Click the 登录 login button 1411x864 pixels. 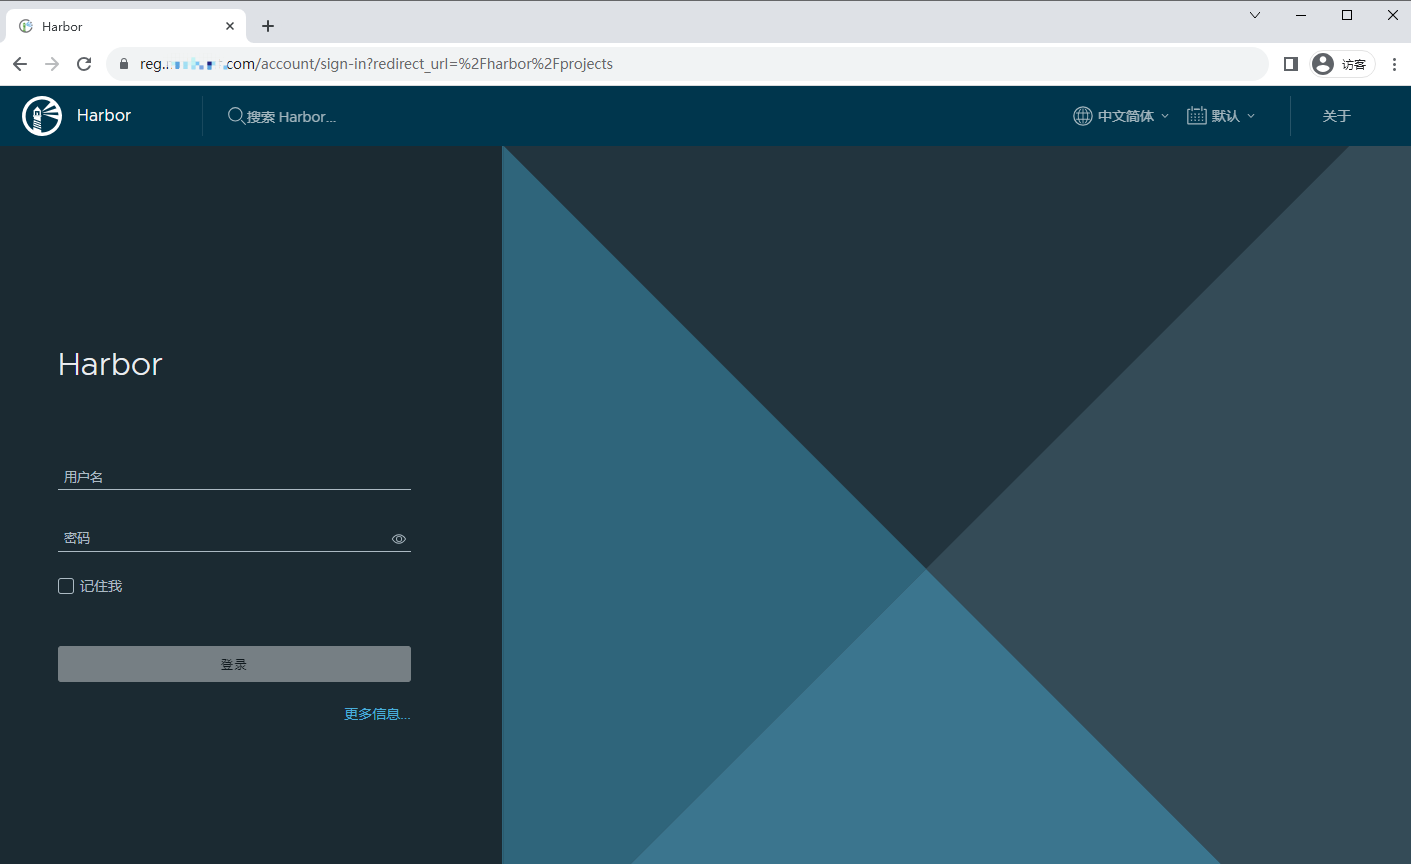pos(234,664)
